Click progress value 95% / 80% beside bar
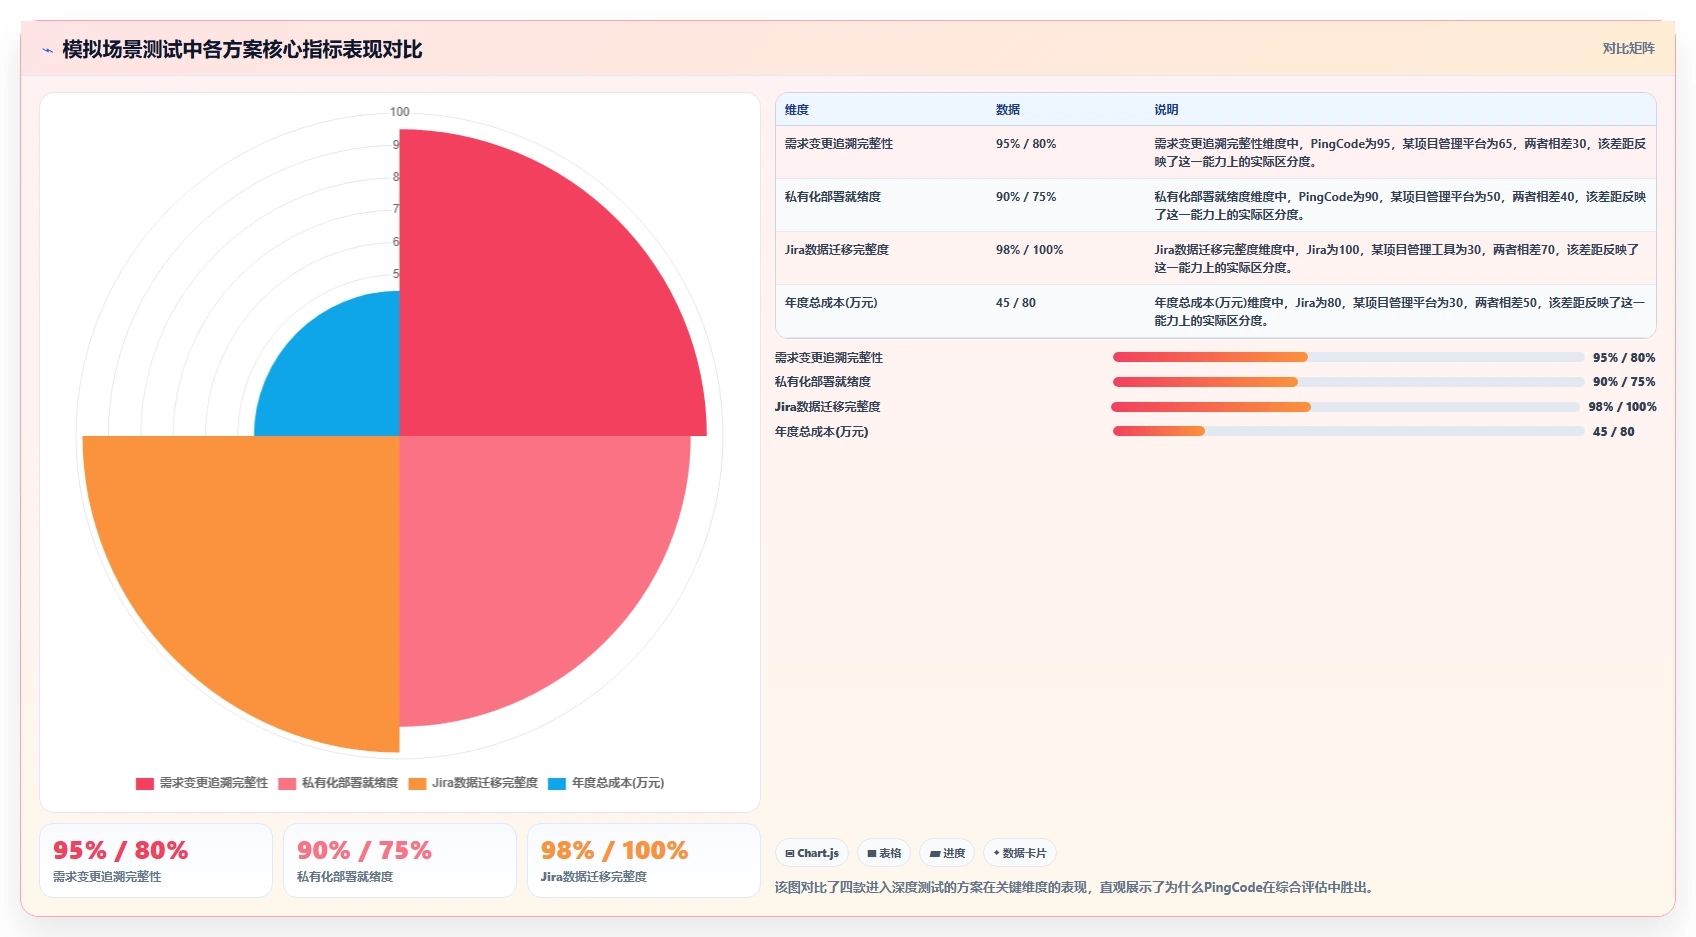 pos(1624,358)
